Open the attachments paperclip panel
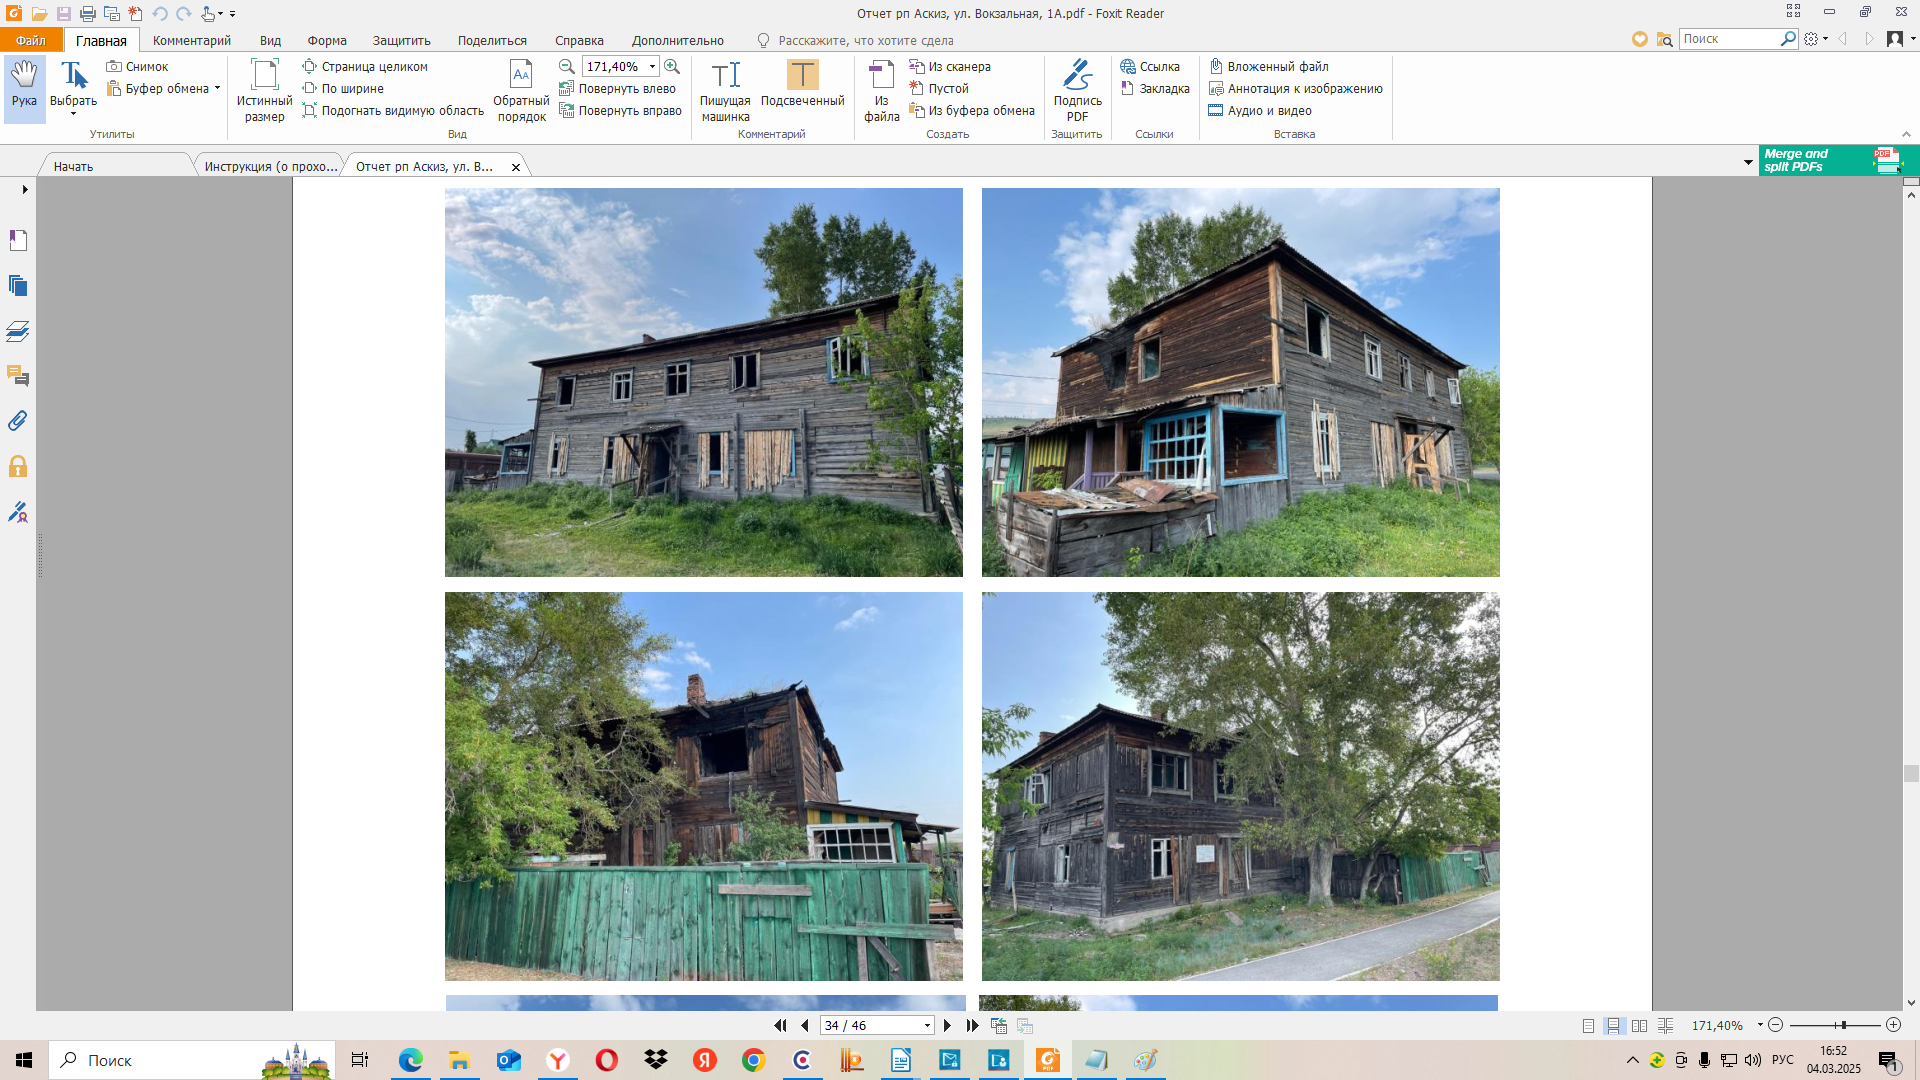Screen dimensions: 1920x1080 pyautogui.click(x=18, y=421)
